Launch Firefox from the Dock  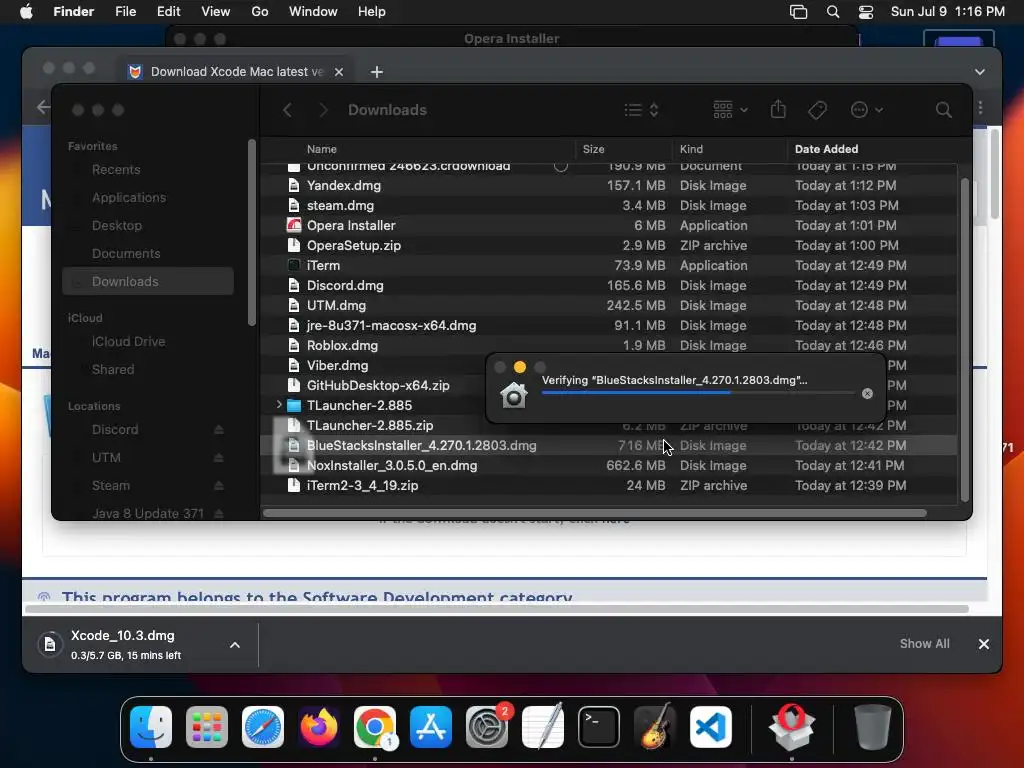(319, 727)
